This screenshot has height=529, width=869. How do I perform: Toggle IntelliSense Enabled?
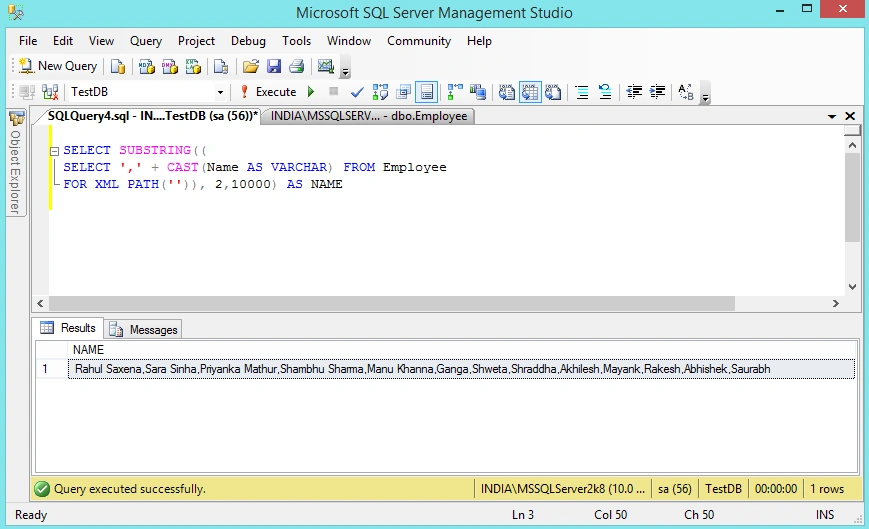tap(427, 92)
